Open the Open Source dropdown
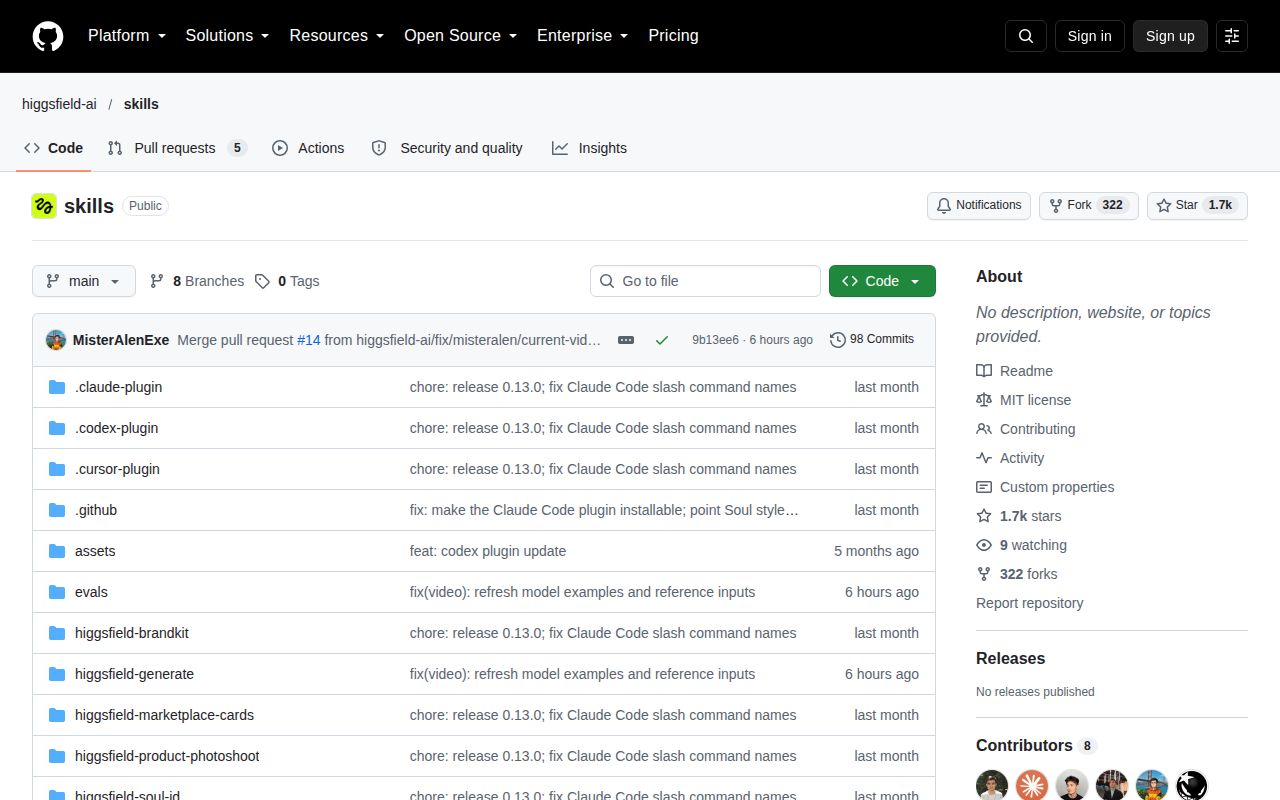The height and width of the screenshot is (800, 1280). coord(461,36)
